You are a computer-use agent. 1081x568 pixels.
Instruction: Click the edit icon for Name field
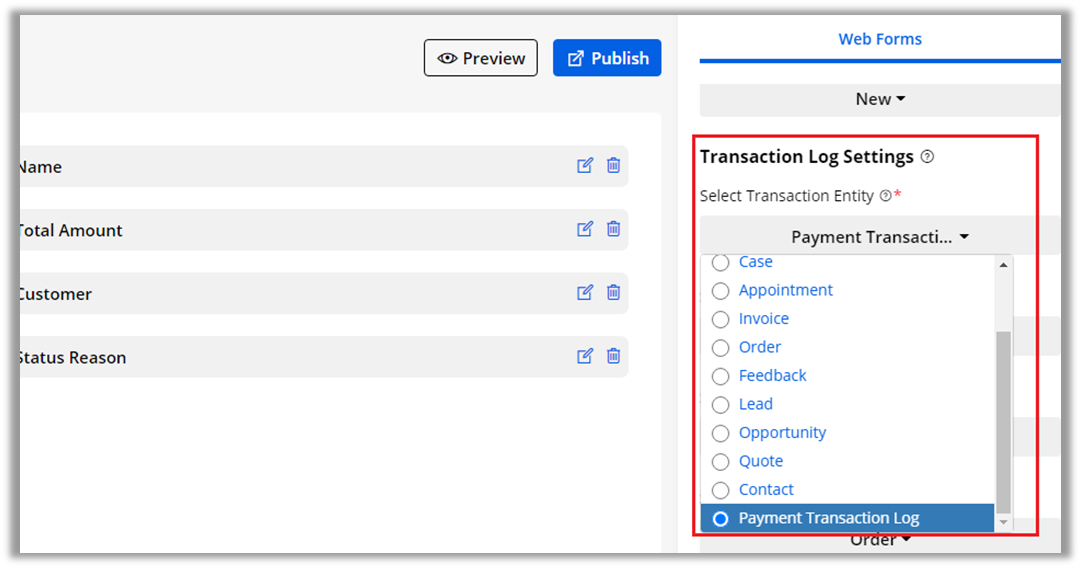[585, 166]
